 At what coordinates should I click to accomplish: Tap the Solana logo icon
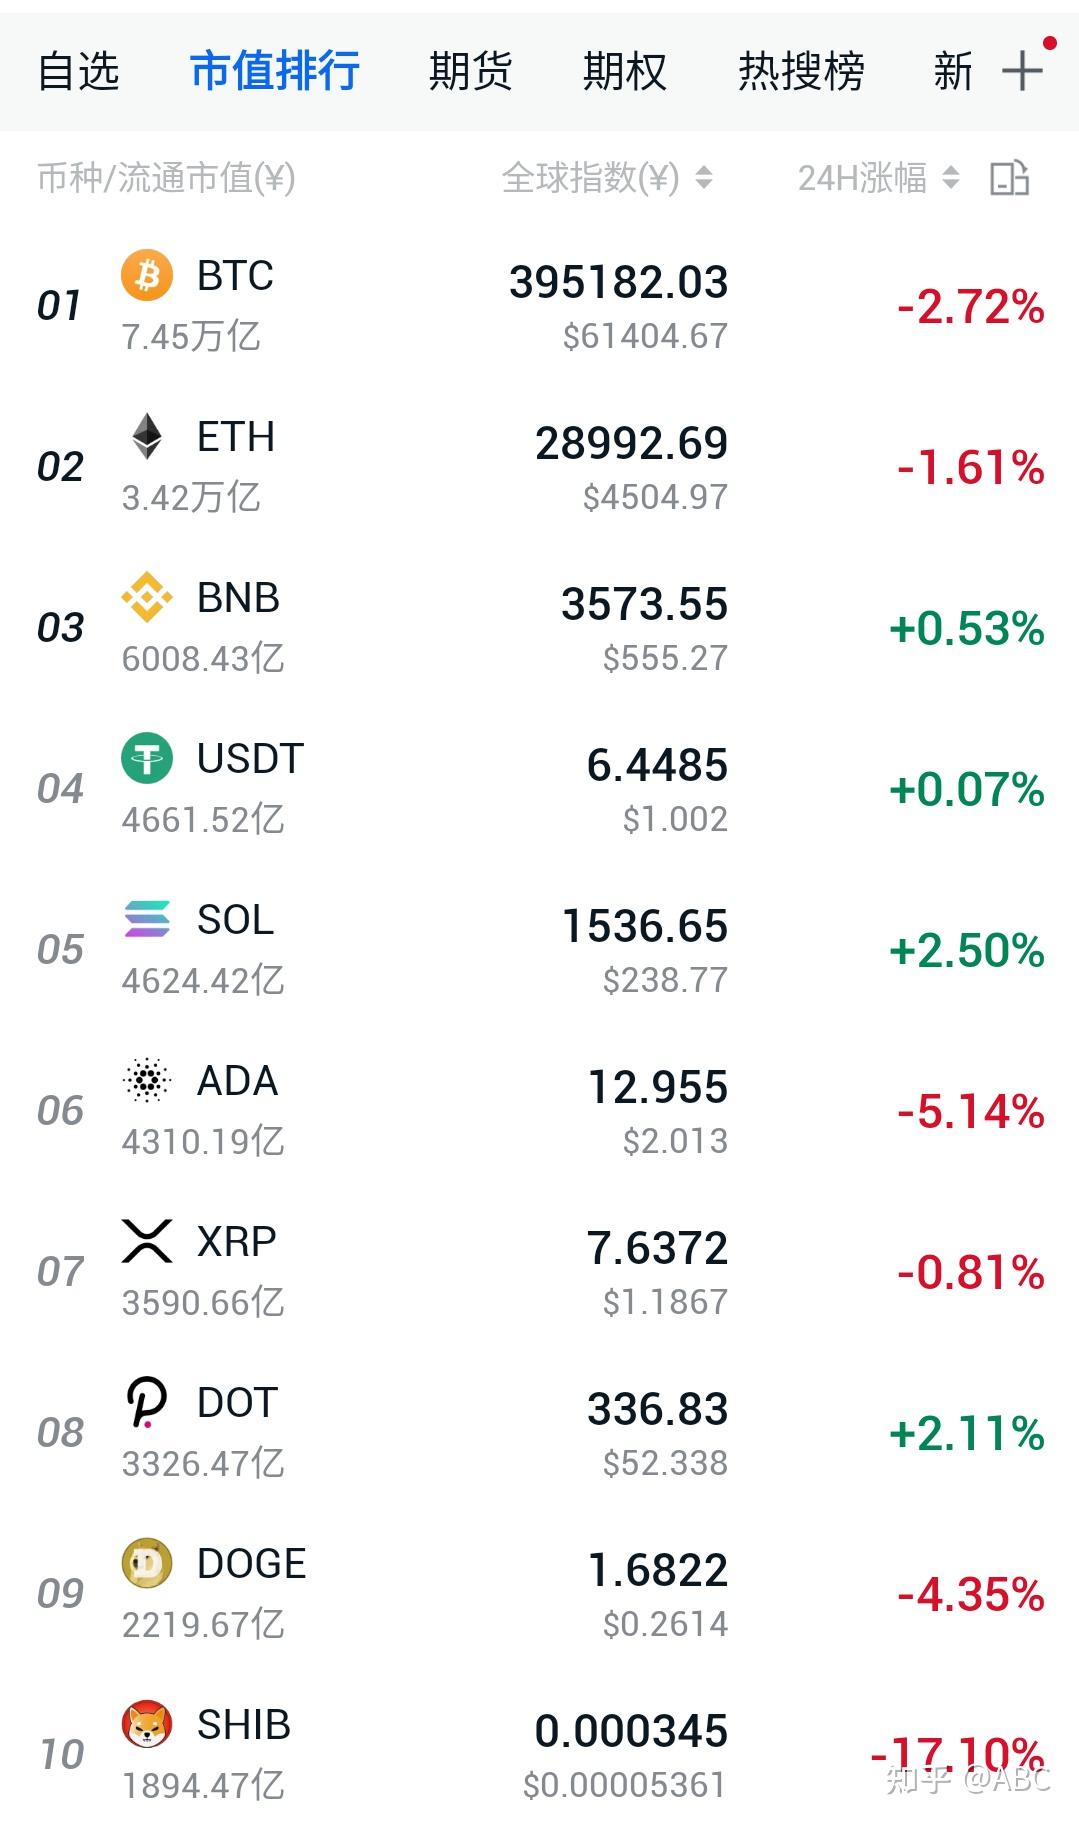click(147, 919)
